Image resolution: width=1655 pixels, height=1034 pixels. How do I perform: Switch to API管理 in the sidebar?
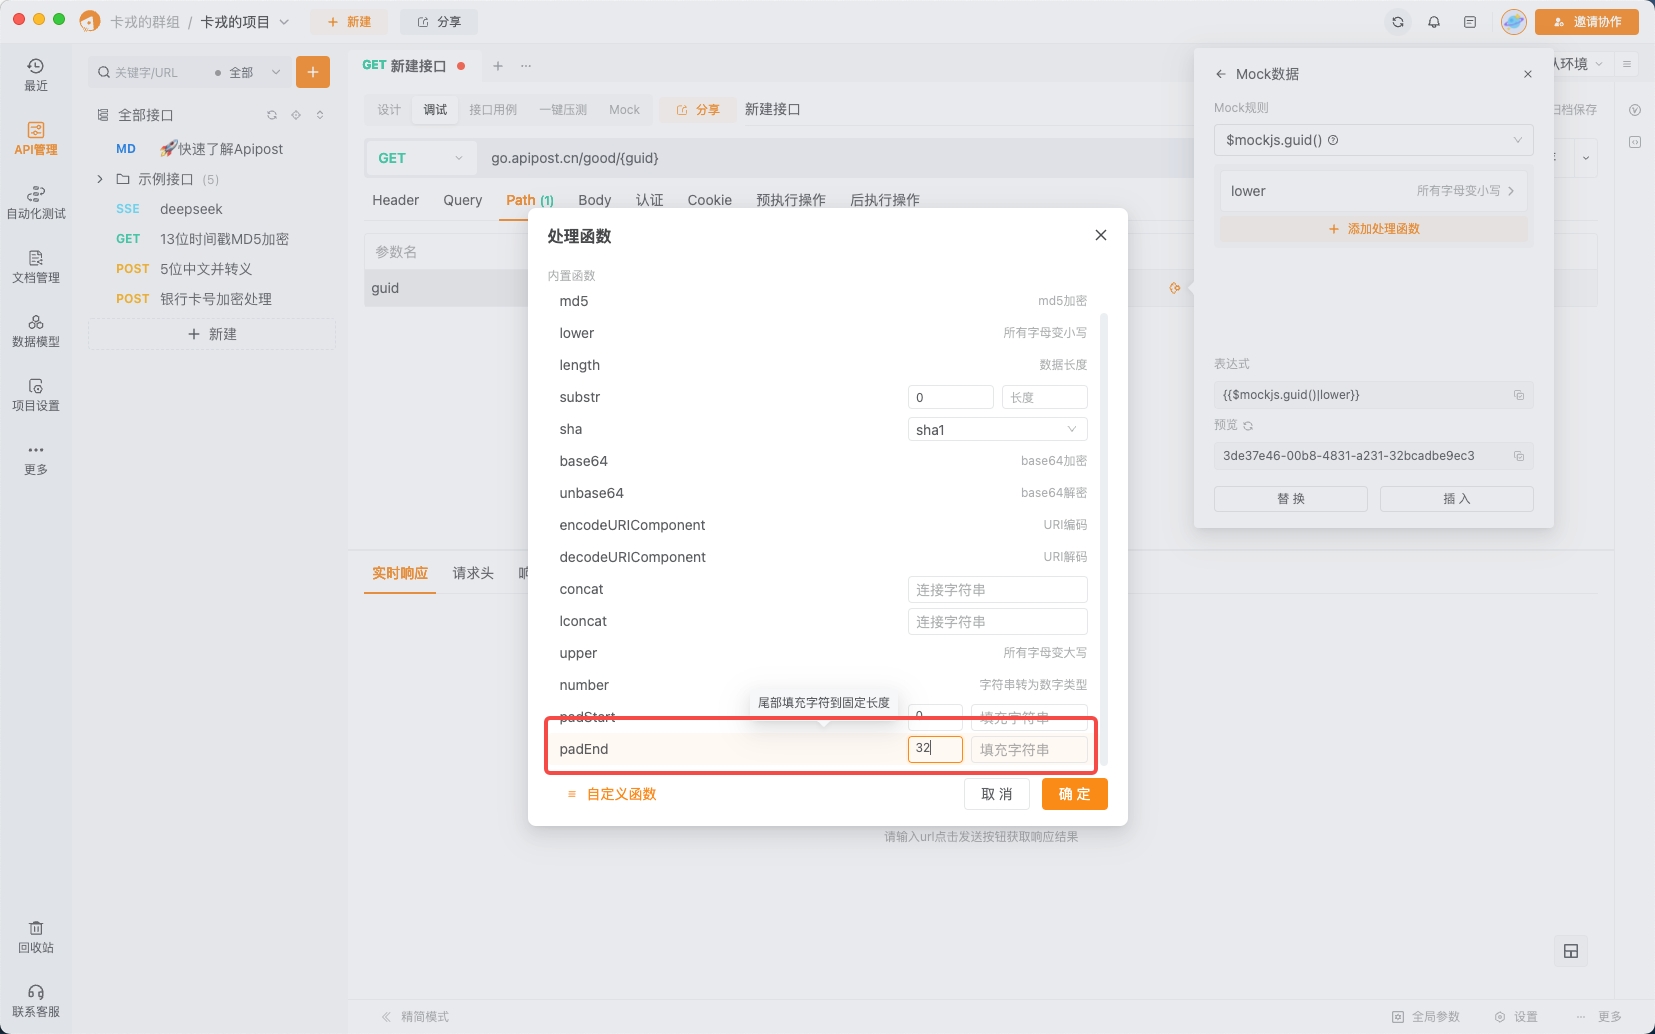coord(36,139)
